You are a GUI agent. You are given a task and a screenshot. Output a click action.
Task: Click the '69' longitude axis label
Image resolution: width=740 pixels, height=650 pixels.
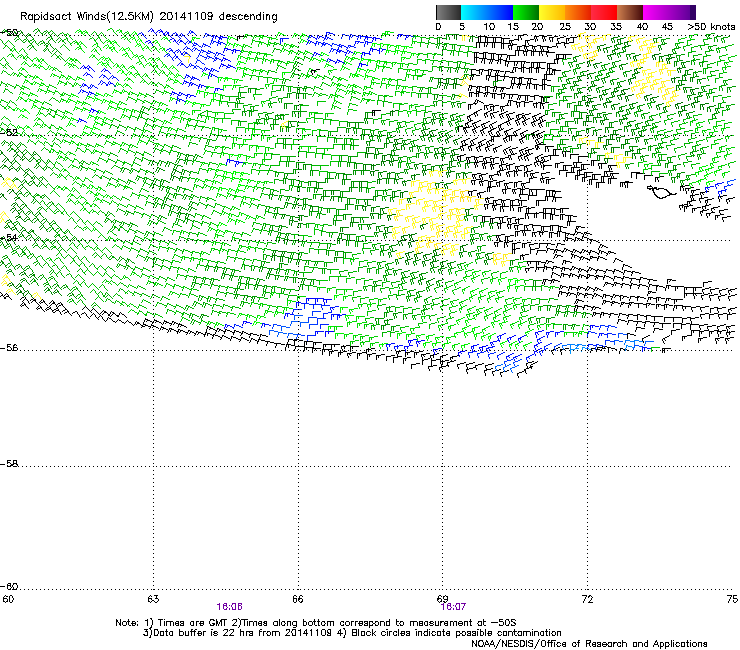(x=442, y=599)
